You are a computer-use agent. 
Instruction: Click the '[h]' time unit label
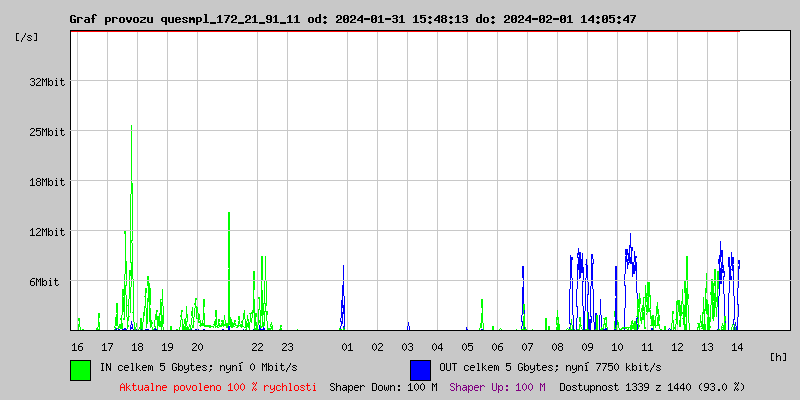[778, 357]
